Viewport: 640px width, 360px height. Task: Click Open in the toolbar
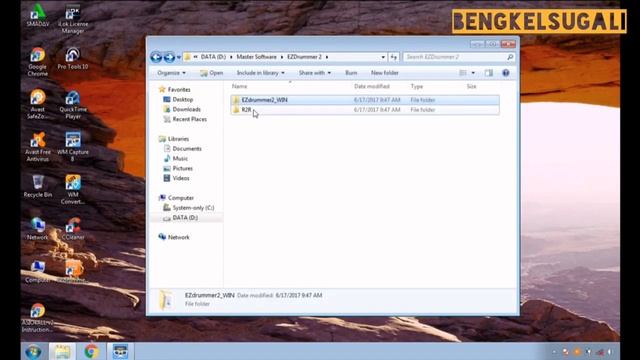click(x=211, y=73)
